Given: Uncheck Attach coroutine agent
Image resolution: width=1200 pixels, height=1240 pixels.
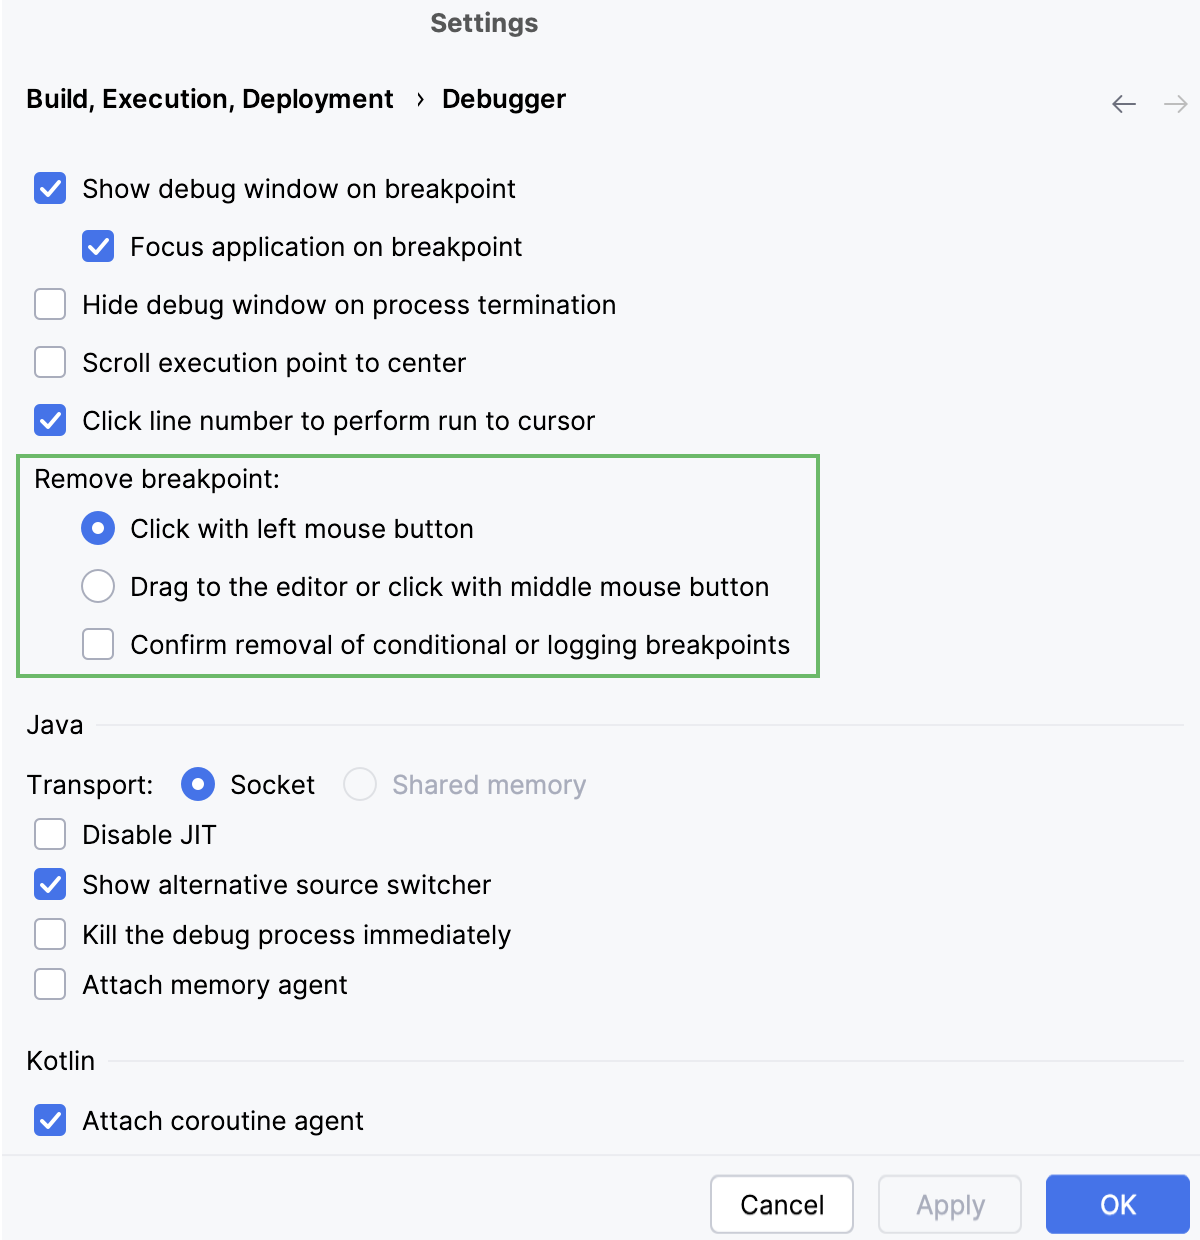Looking at the screenshot, I should click(49, 1120).
